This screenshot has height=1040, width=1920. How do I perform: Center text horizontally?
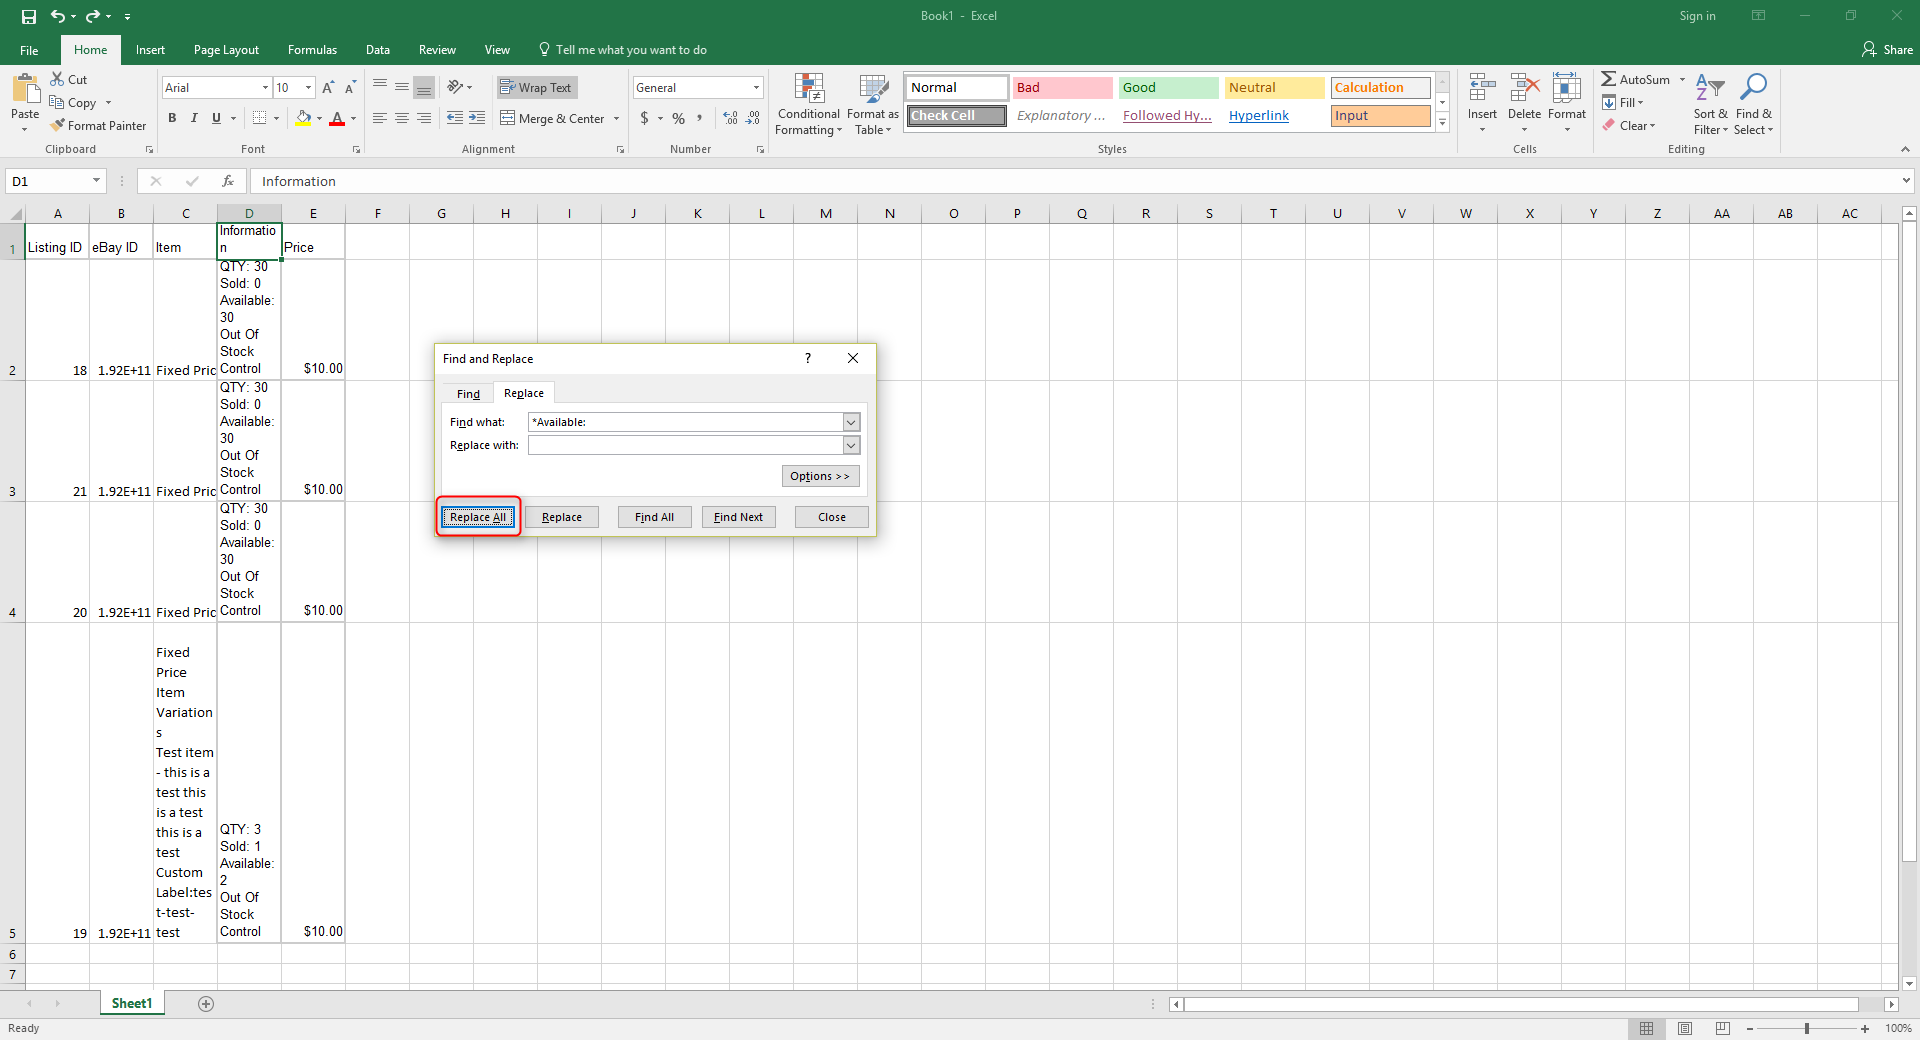click(402, 118)
